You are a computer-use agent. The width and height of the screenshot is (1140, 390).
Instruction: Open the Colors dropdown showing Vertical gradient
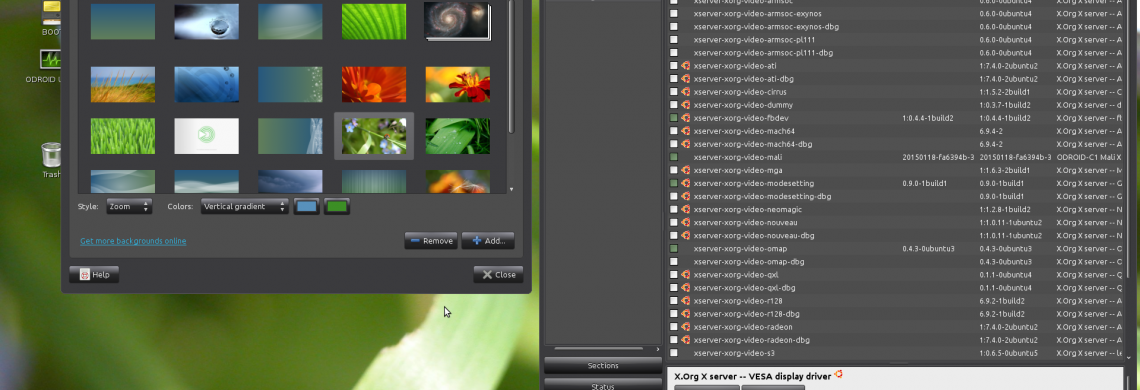[x=244, y=207]
